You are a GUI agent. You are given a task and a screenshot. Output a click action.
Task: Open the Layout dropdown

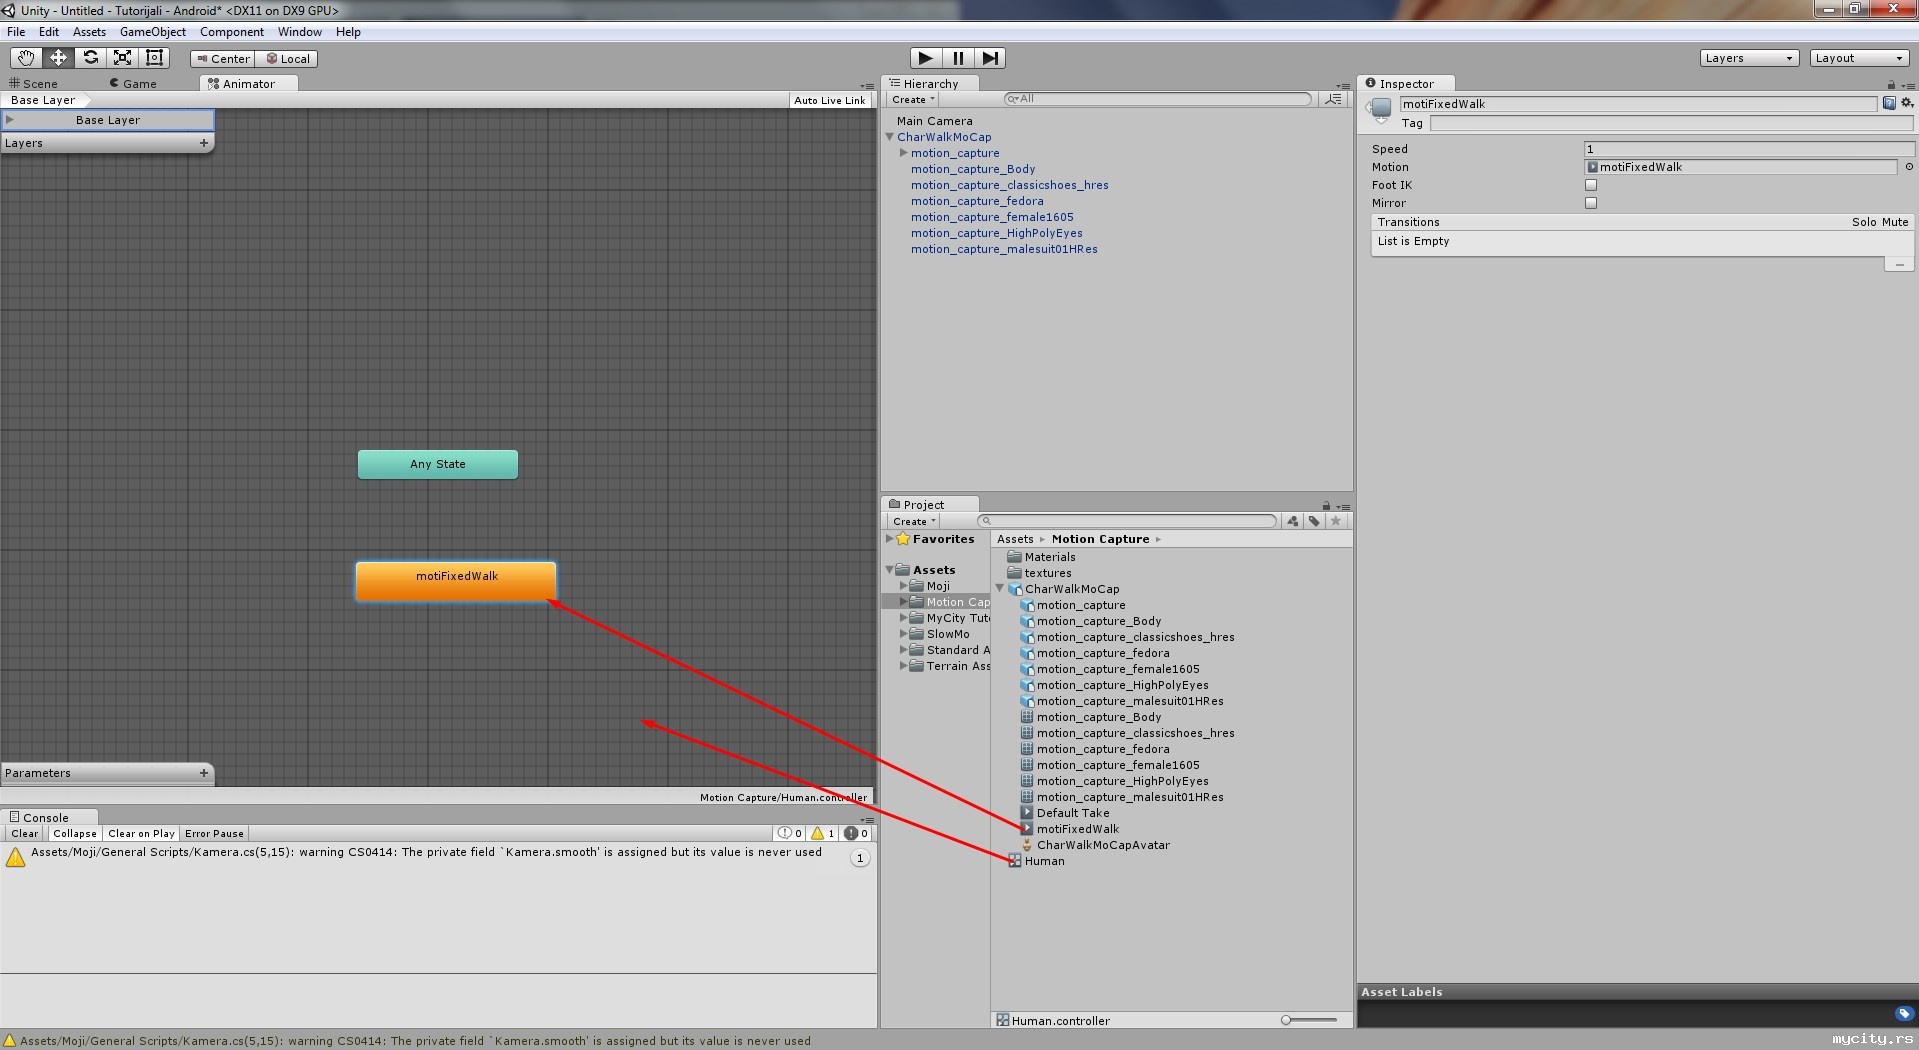tap(1859, 58)
